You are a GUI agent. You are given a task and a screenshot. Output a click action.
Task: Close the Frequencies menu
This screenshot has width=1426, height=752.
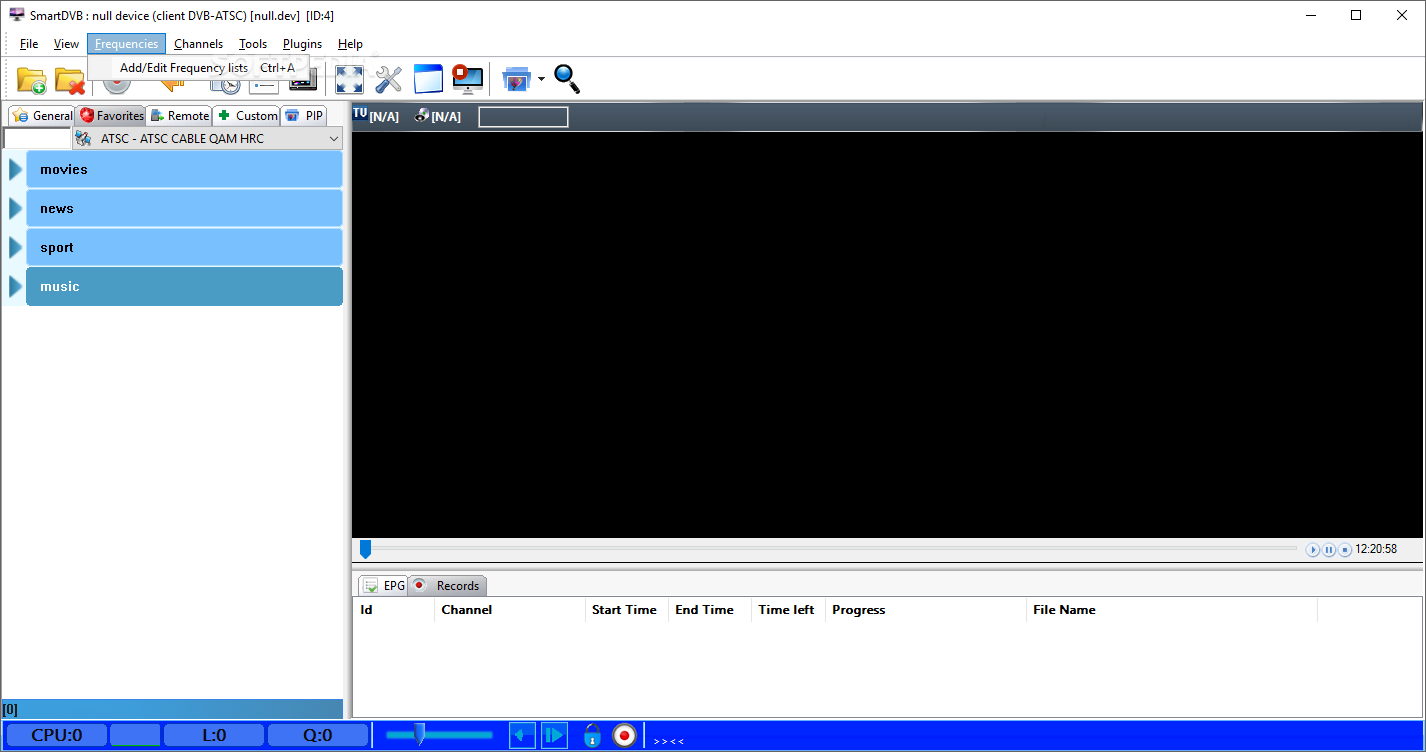point(126,44)
